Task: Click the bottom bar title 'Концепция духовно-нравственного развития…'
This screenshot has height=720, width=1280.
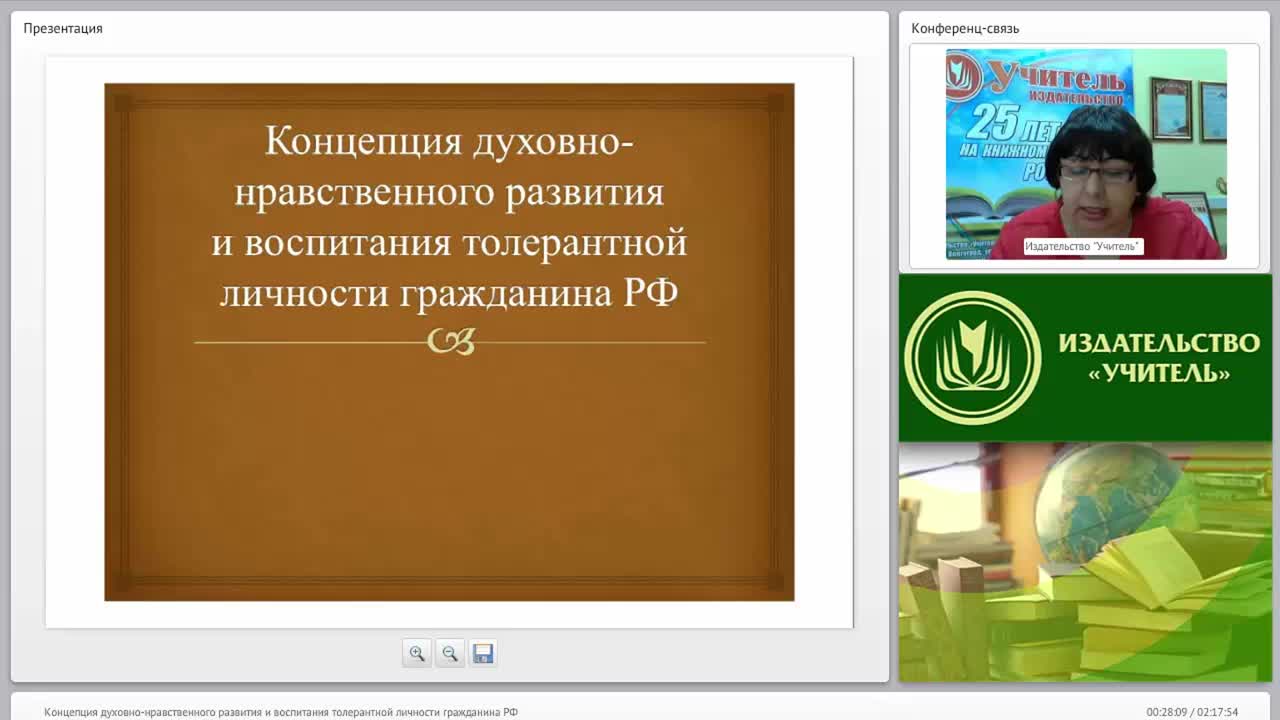Action: pos(281,712)
